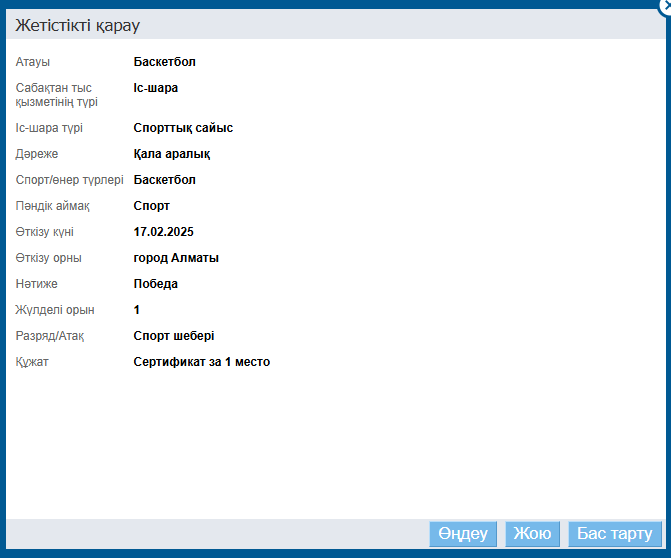
Task: Click the Өңдеу (Edit) button
Action: pos(463,534)
